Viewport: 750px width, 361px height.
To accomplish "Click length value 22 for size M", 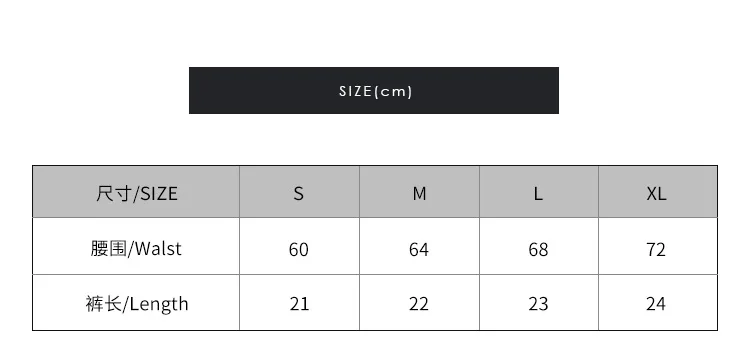I will point(419,304).
